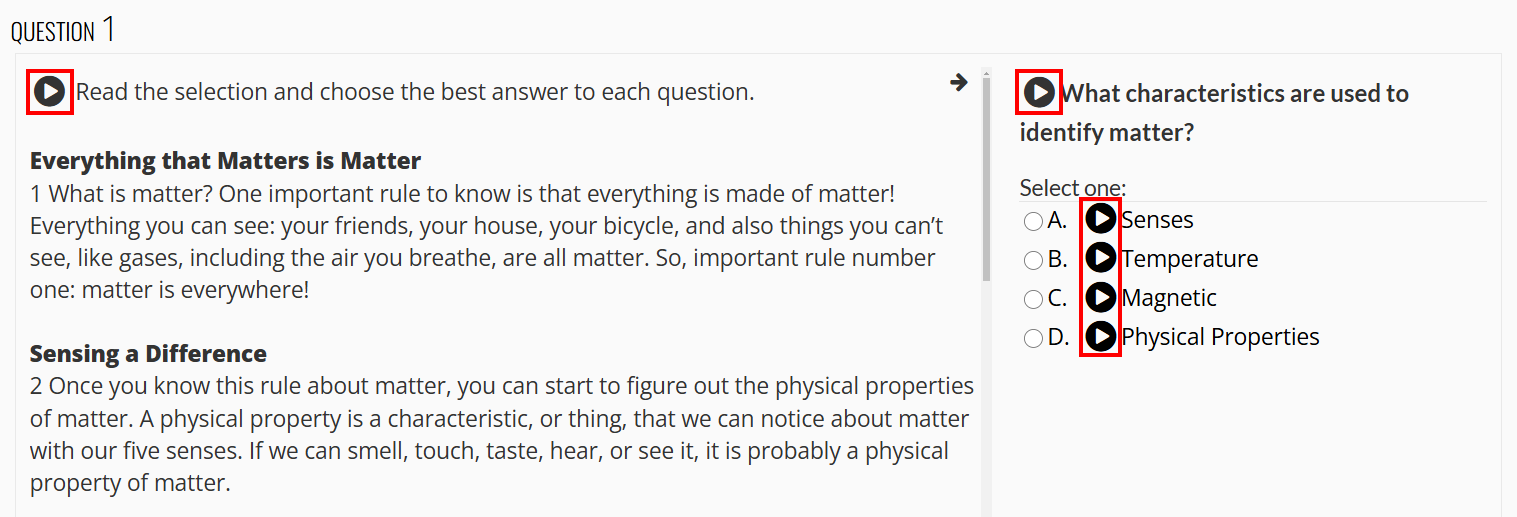The height and width of the screenshot is (517, 1517).
Task: Play audio for answer Physical Properties
Action: (x=1101, y=336)
